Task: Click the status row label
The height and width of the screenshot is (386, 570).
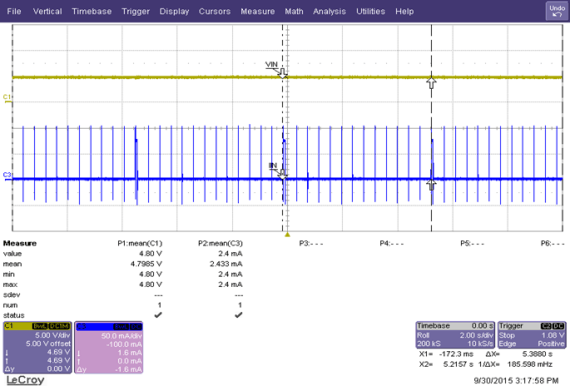Action: [13, 315]
